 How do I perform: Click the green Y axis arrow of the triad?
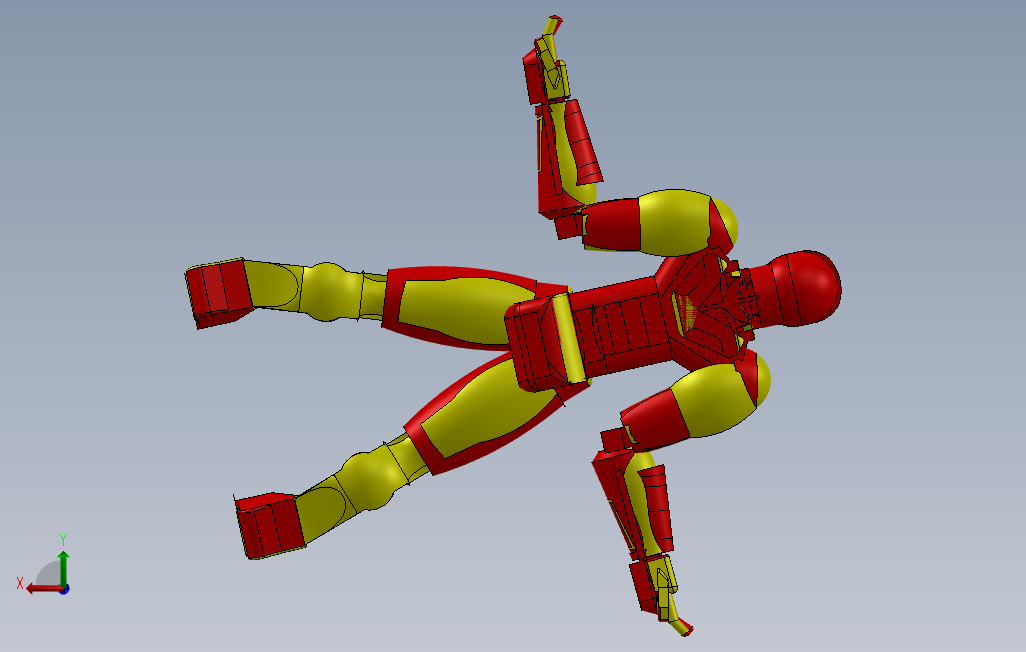[x=63, y=568]
